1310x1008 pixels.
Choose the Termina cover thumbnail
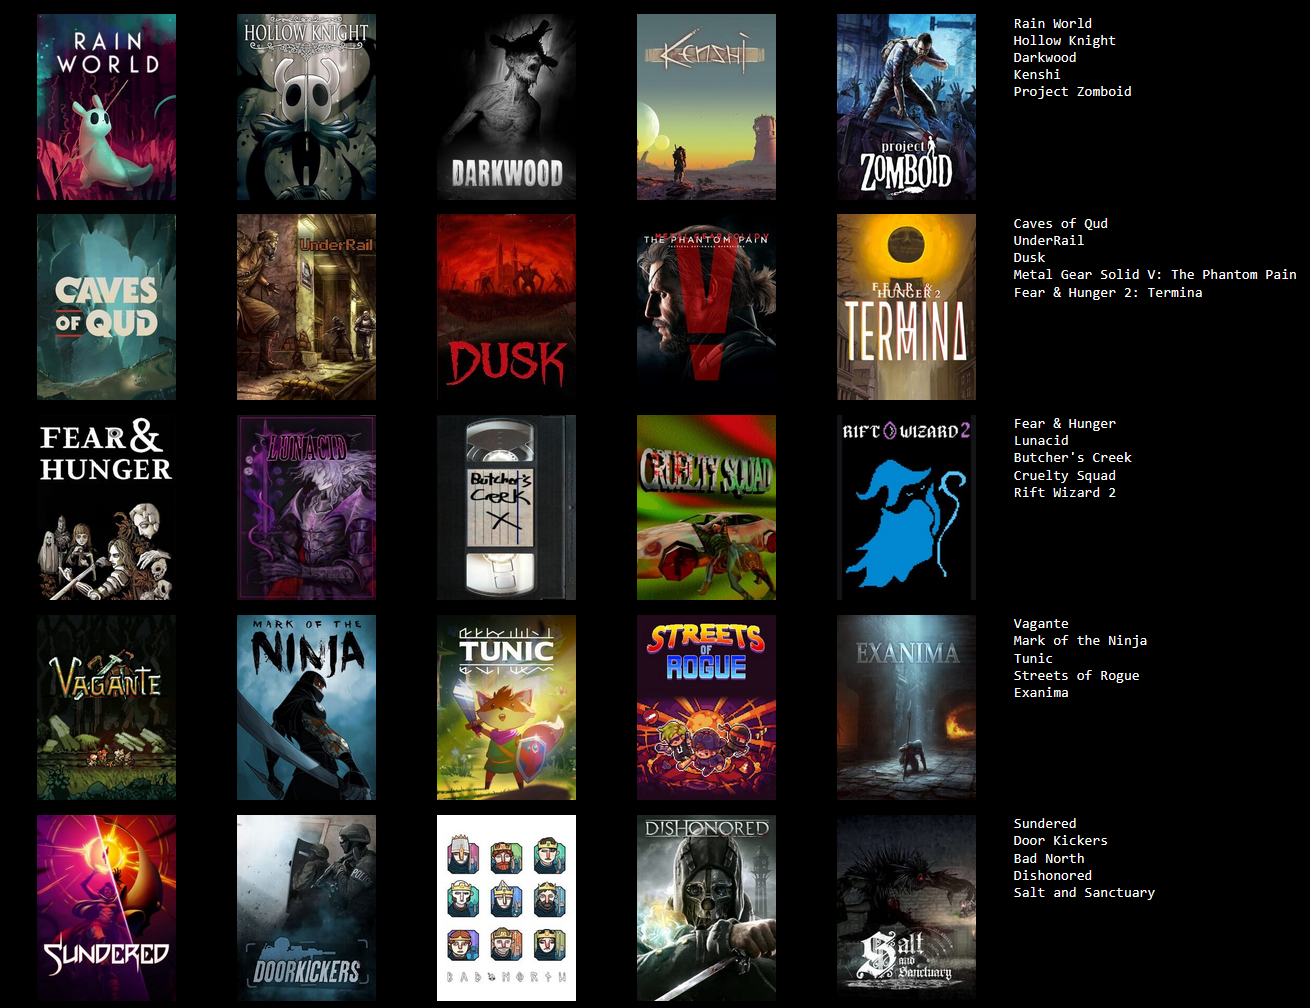[x=906, y=307]
